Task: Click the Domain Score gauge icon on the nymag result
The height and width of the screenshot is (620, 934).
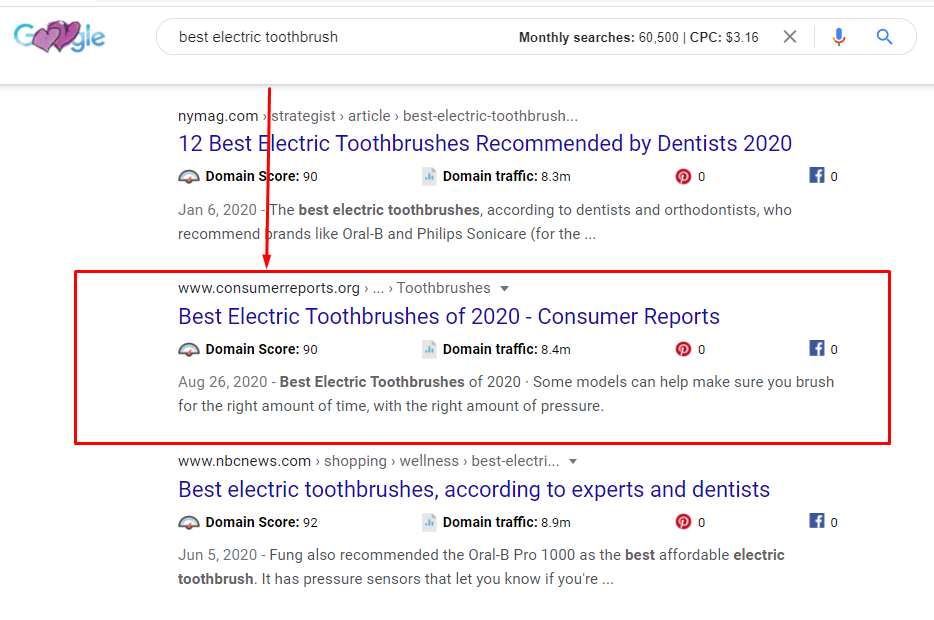Action: pyautogui.click(x=188, y=176)
